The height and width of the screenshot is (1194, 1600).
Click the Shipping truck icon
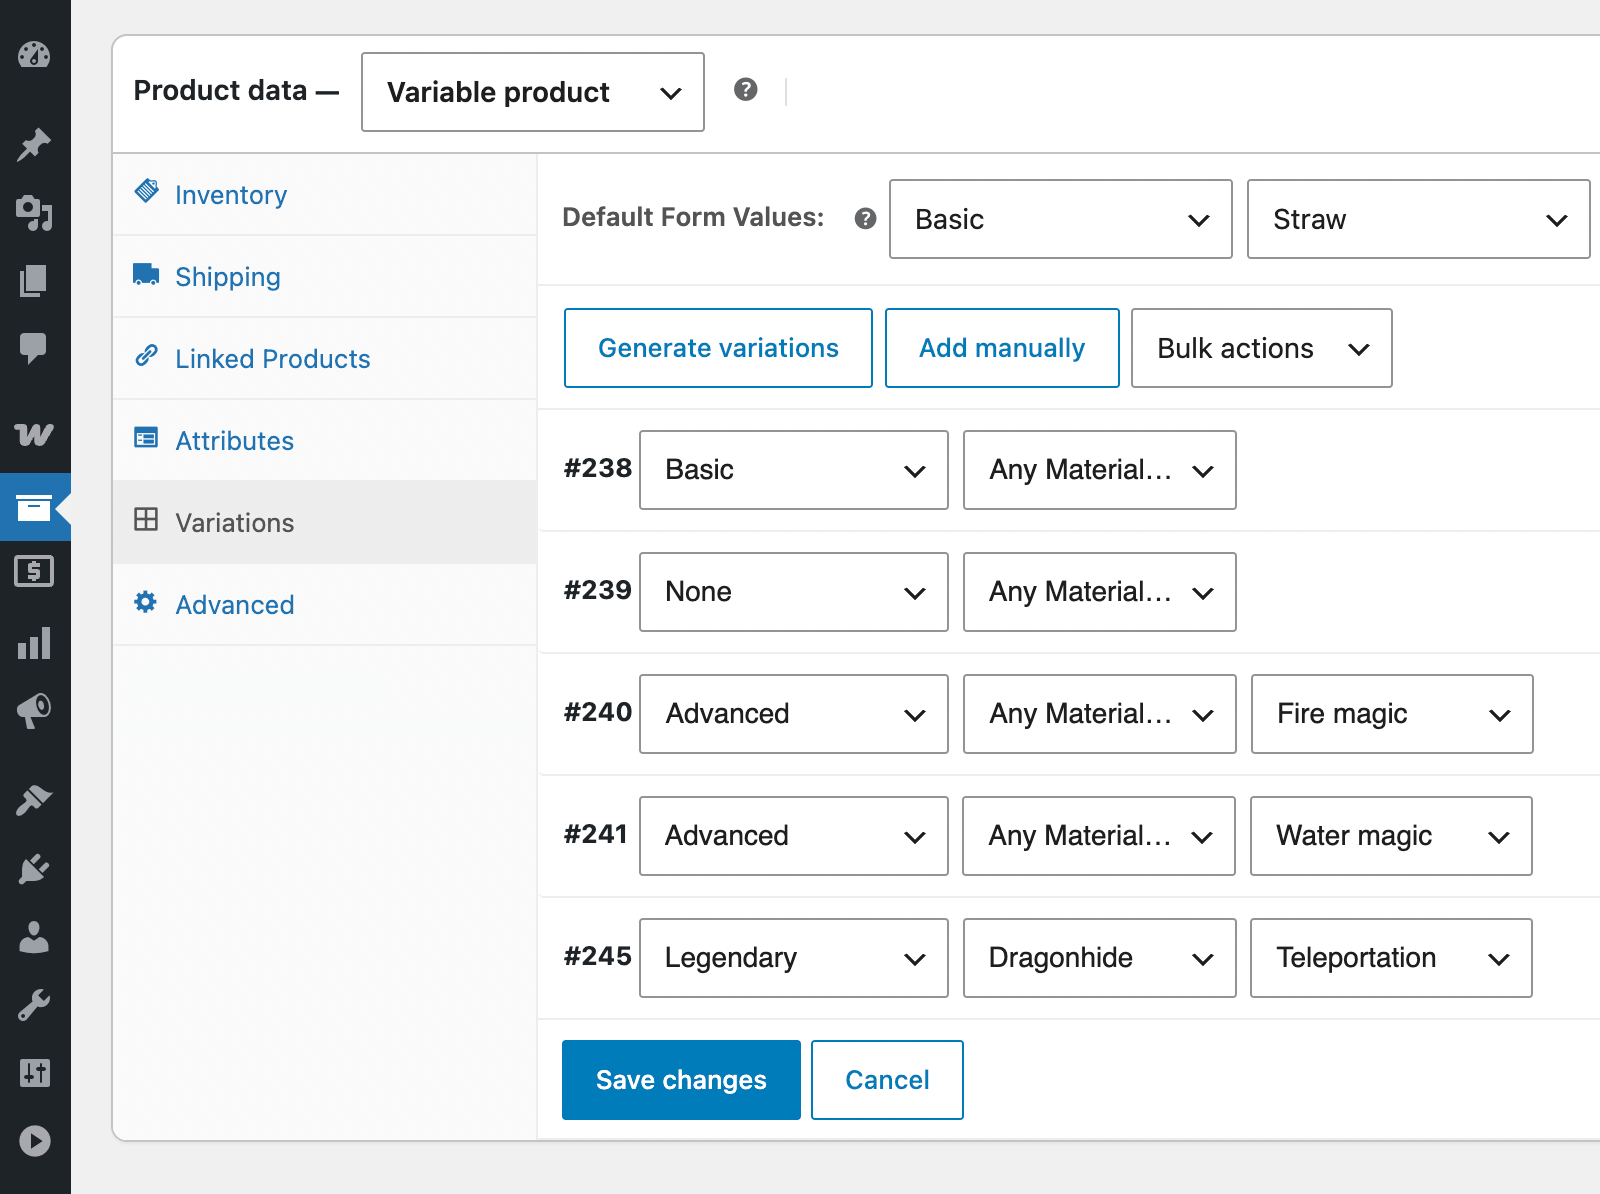click(x=147, y=274)
